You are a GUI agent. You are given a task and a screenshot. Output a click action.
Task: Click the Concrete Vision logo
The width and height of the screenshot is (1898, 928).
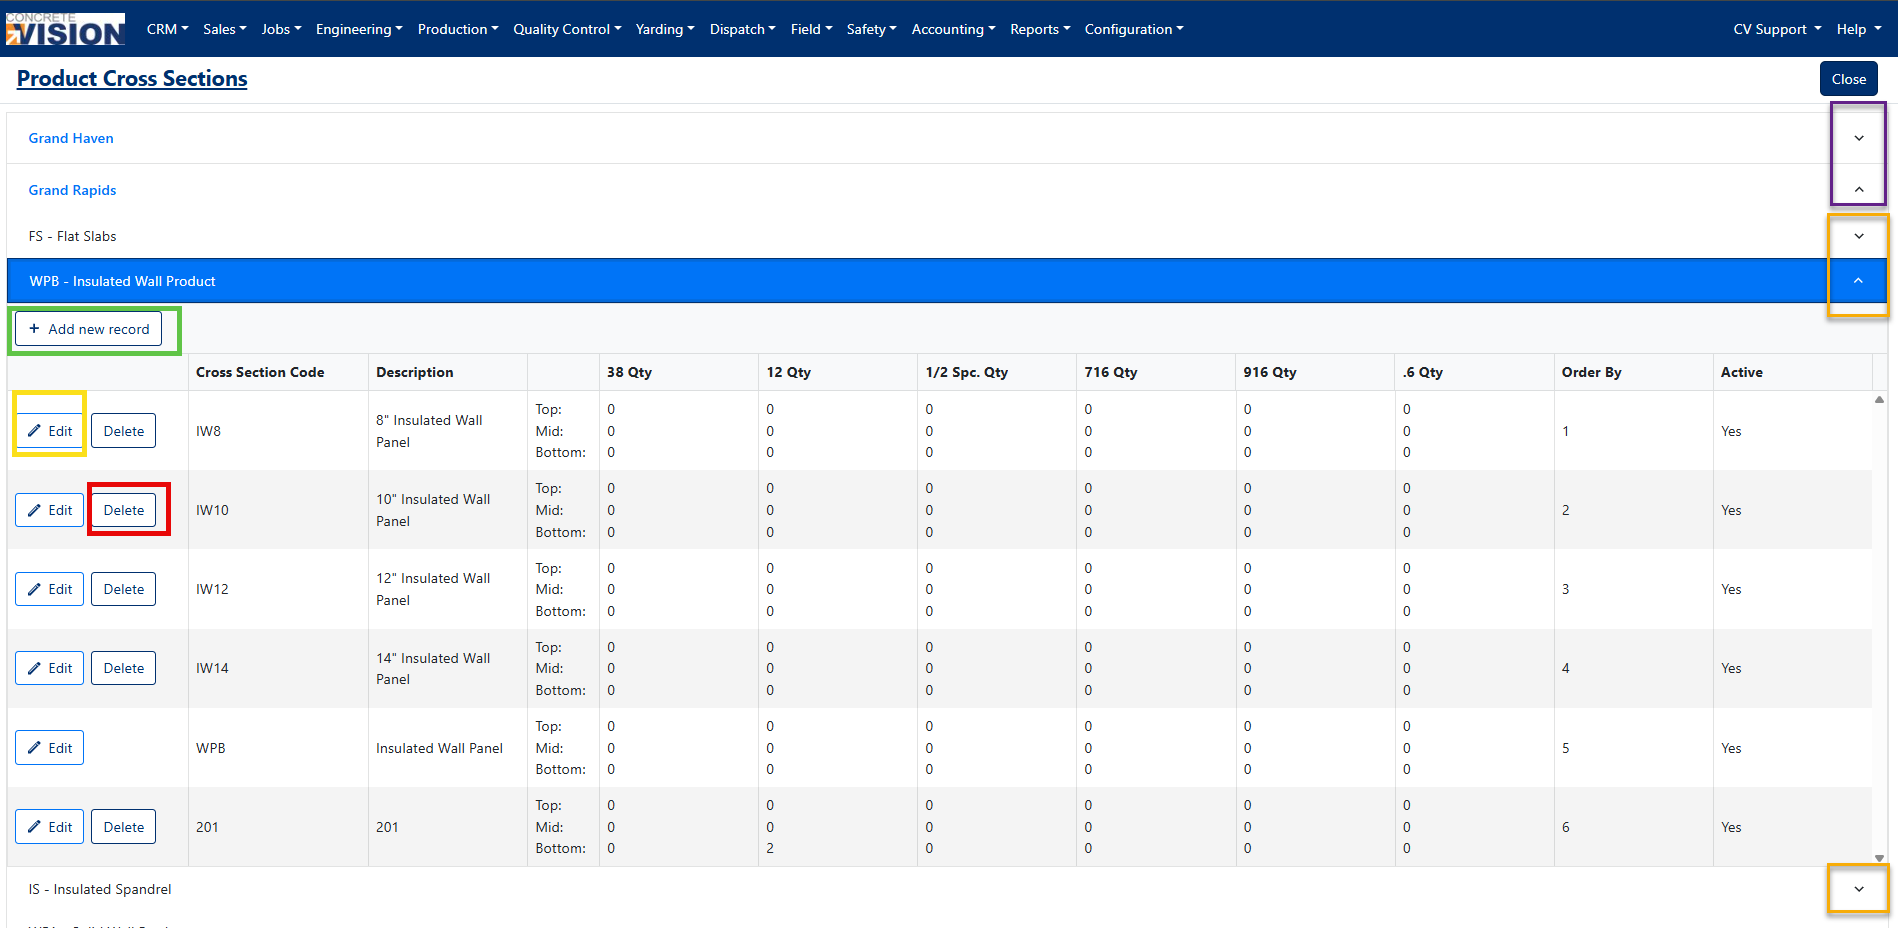[65, 29]
